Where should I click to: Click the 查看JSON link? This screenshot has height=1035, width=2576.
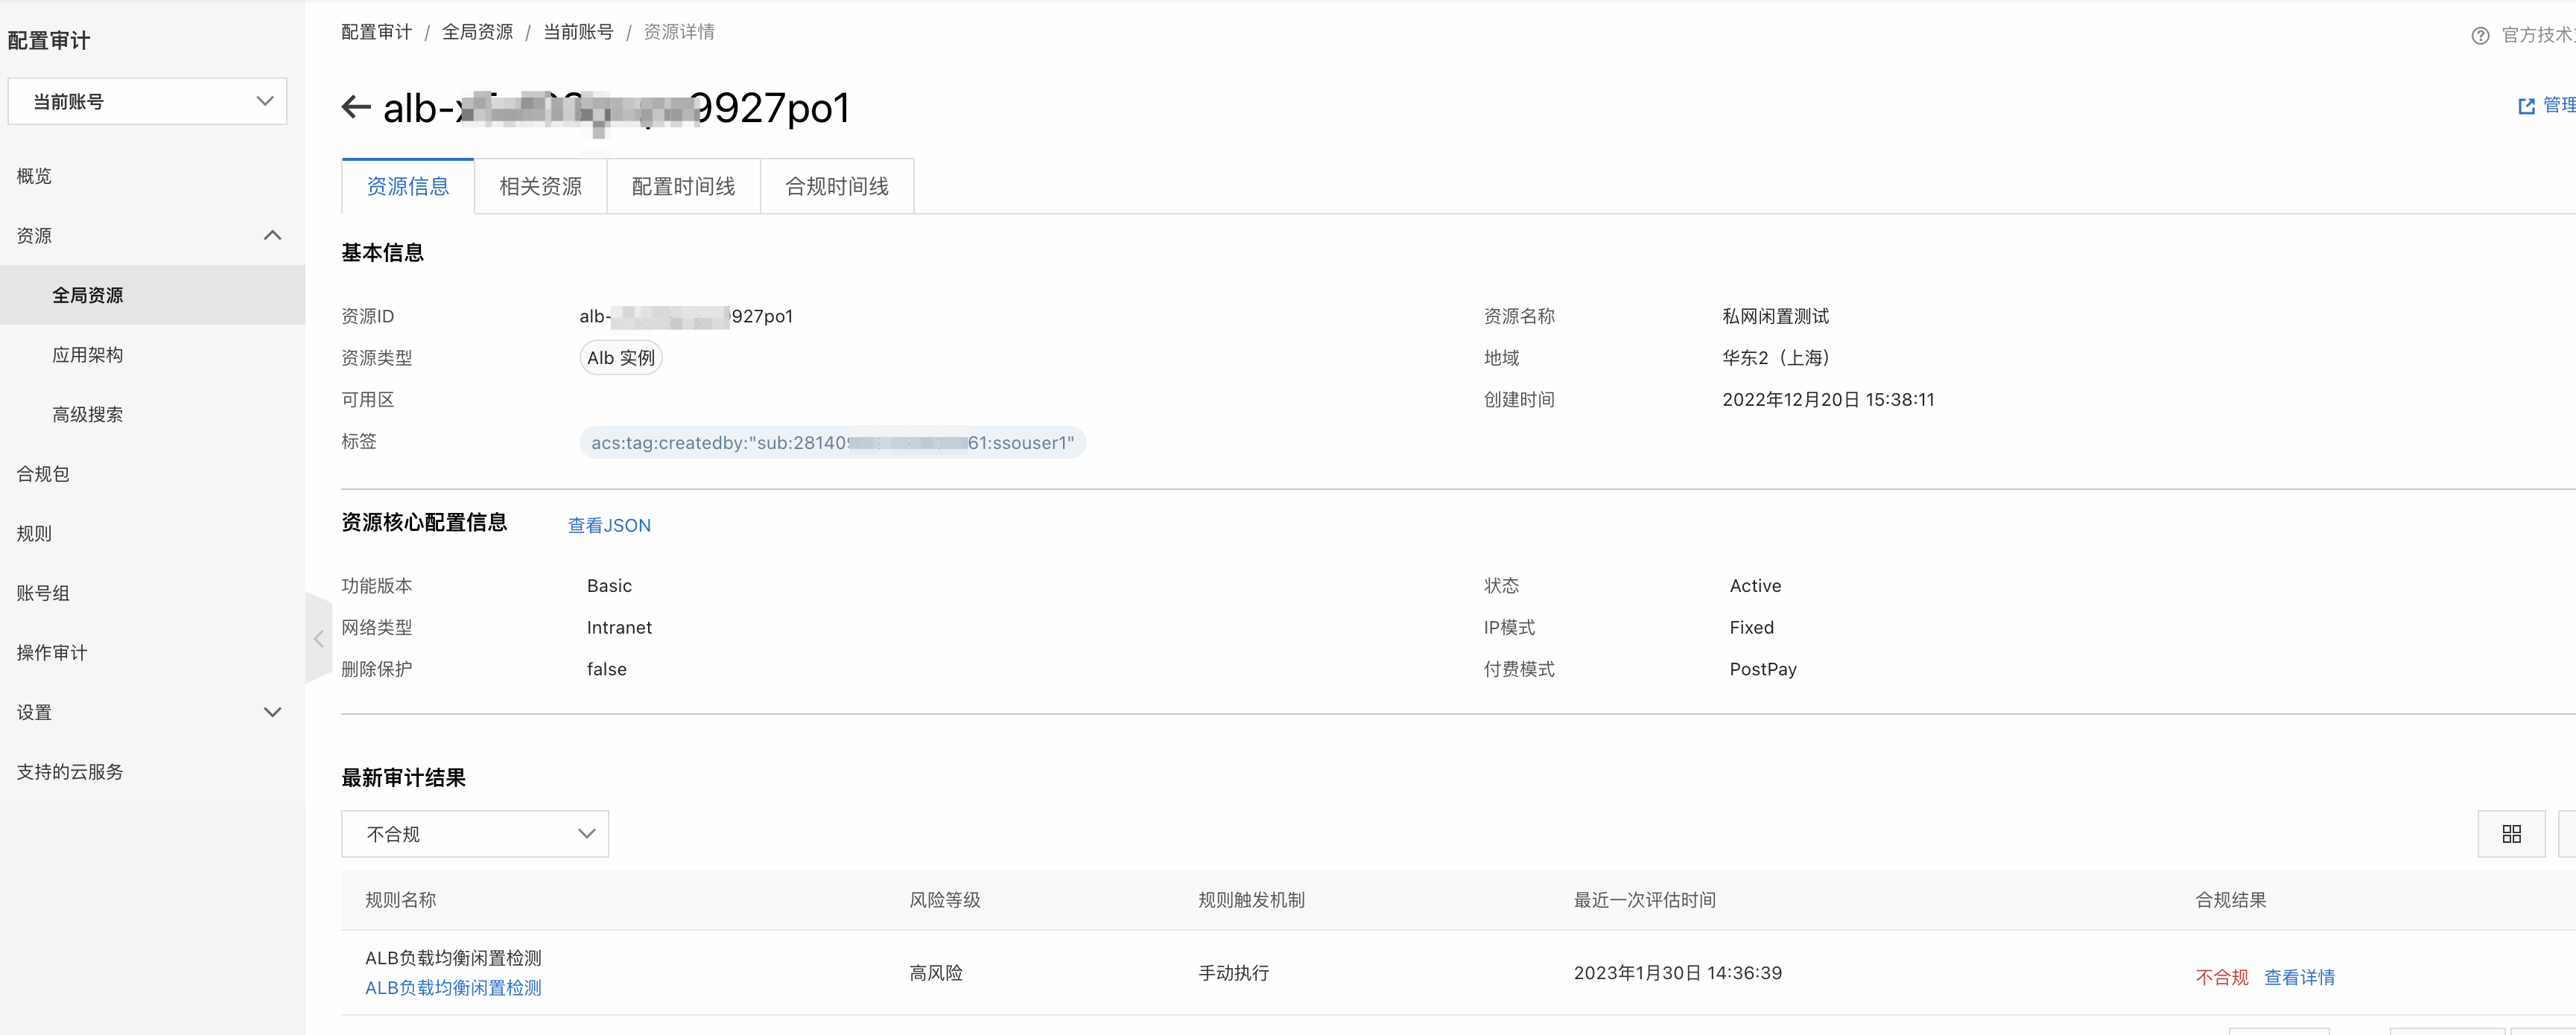[x=609, y=526]
